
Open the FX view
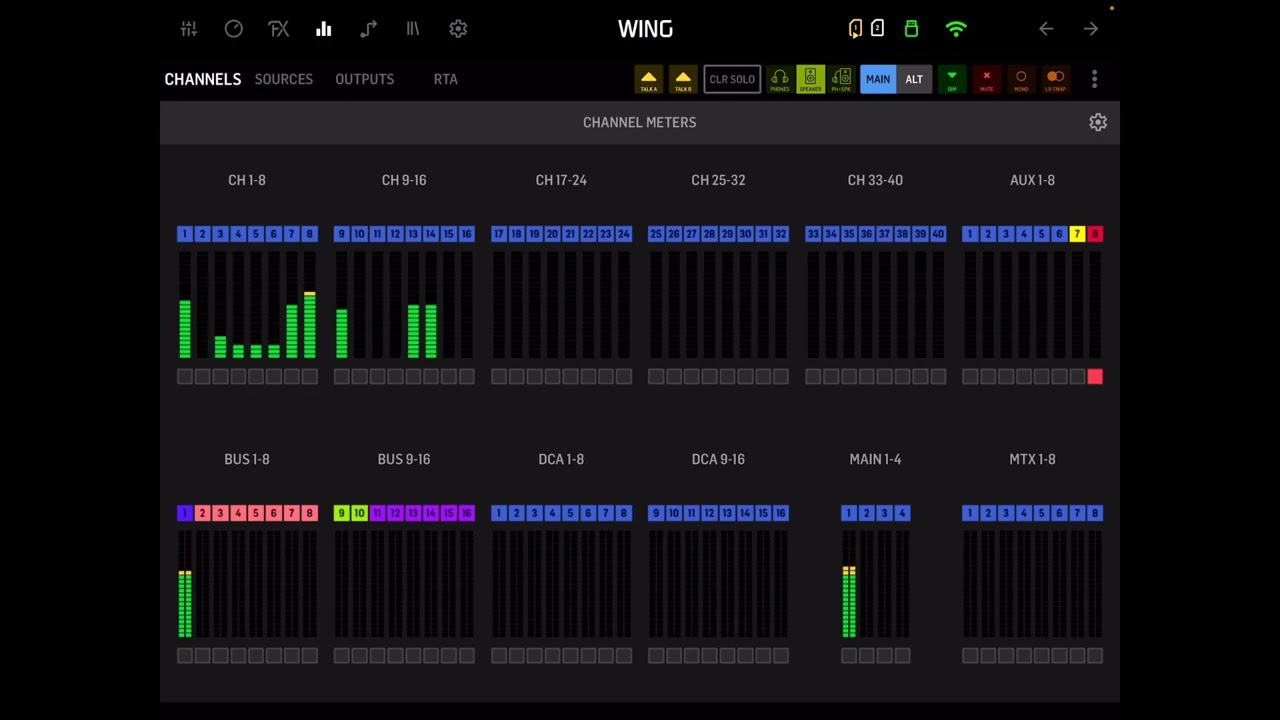click(x=278, y=29)
